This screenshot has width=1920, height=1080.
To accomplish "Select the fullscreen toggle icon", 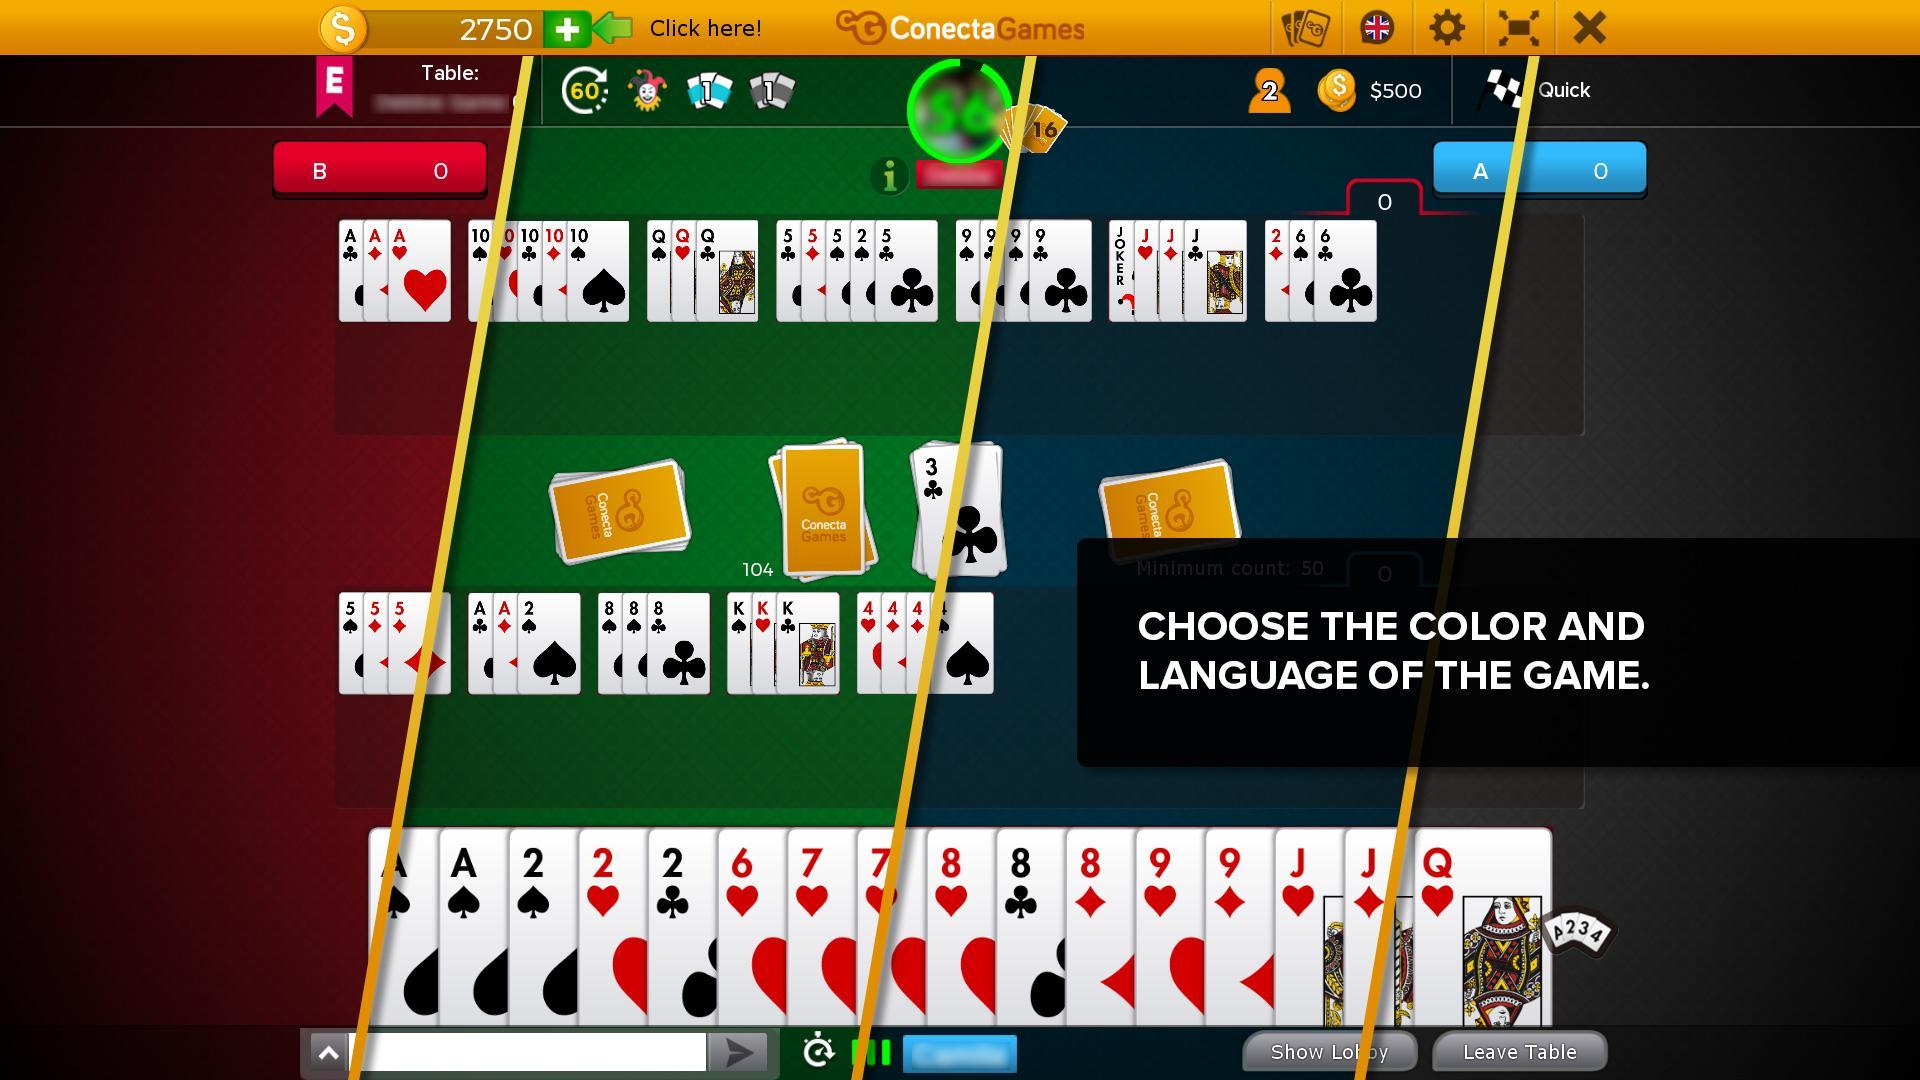I will tap(1520, 28).
